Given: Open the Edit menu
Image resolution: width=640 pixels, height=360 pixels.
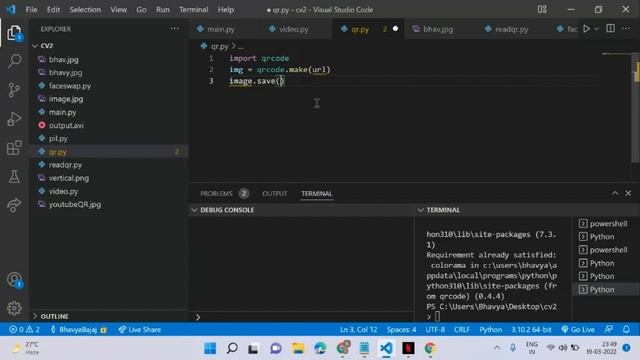Looking at the screenshot, I should 53,9.
